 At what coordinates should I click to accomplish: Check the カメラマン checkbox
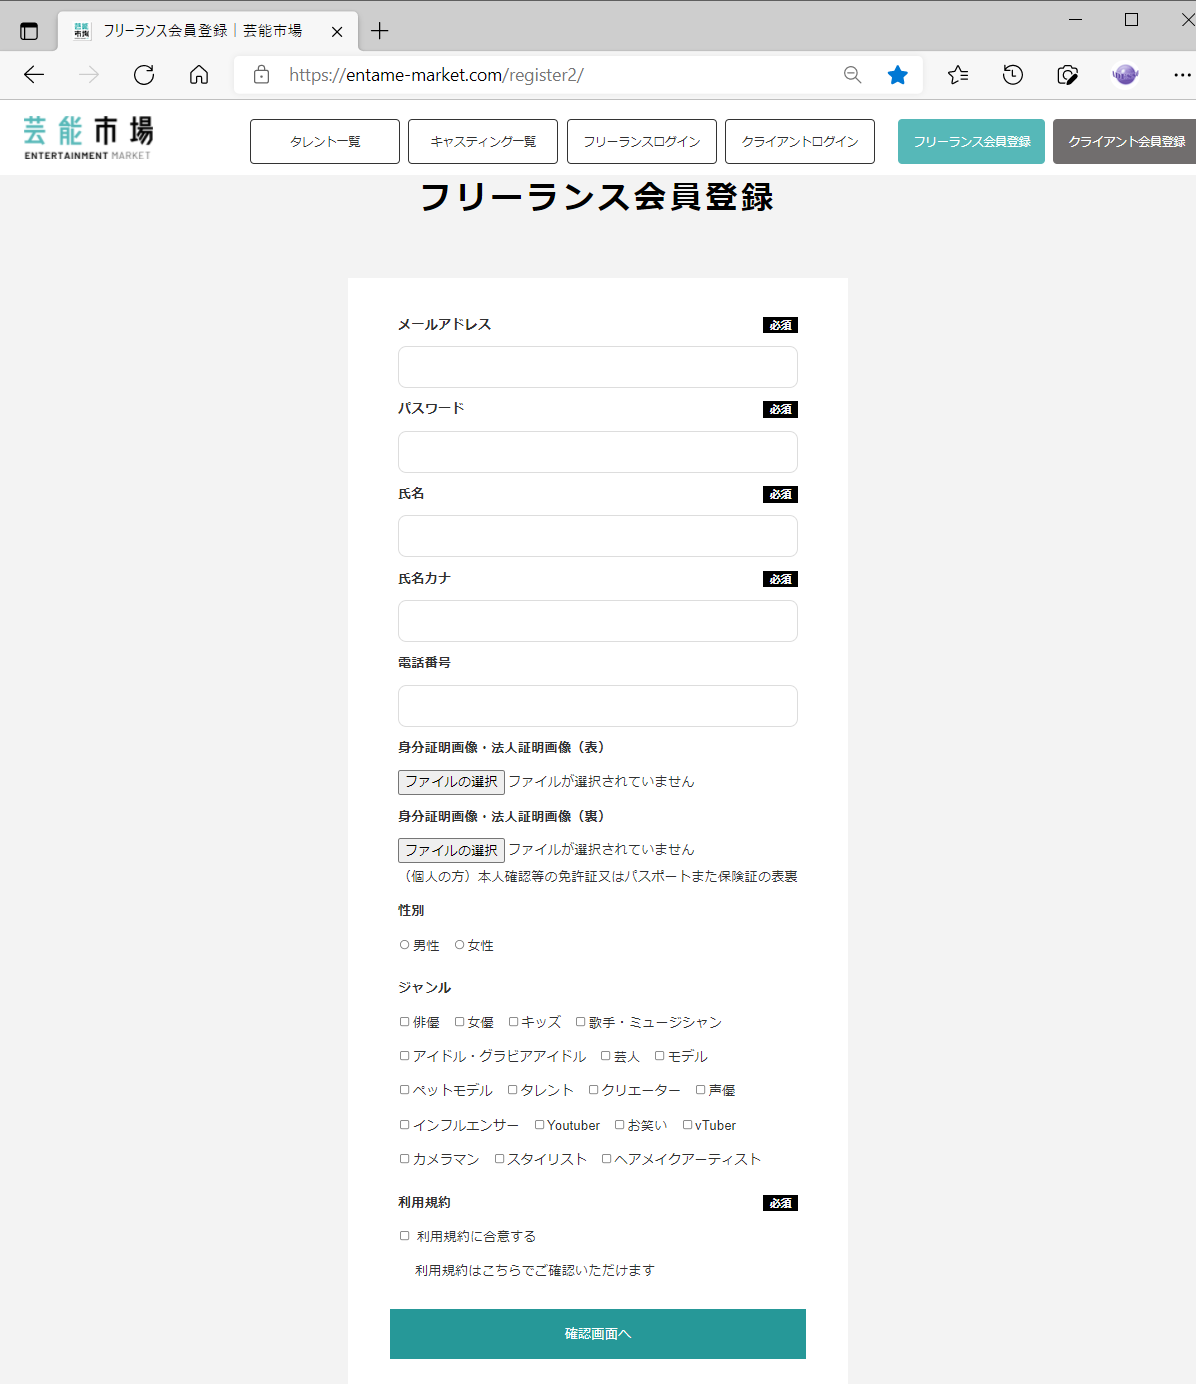(405, 1158)
